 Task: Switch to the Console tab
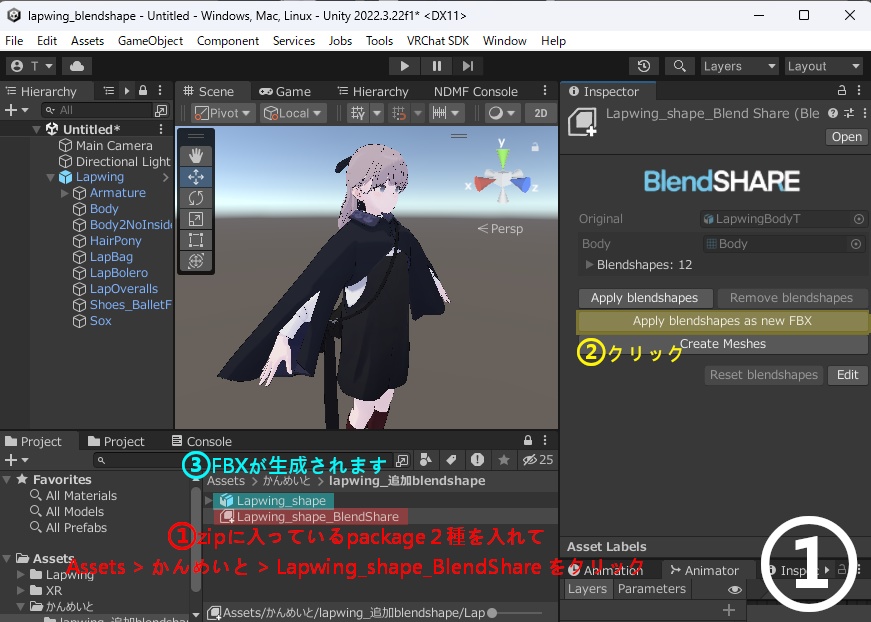[x=202, y=442]
